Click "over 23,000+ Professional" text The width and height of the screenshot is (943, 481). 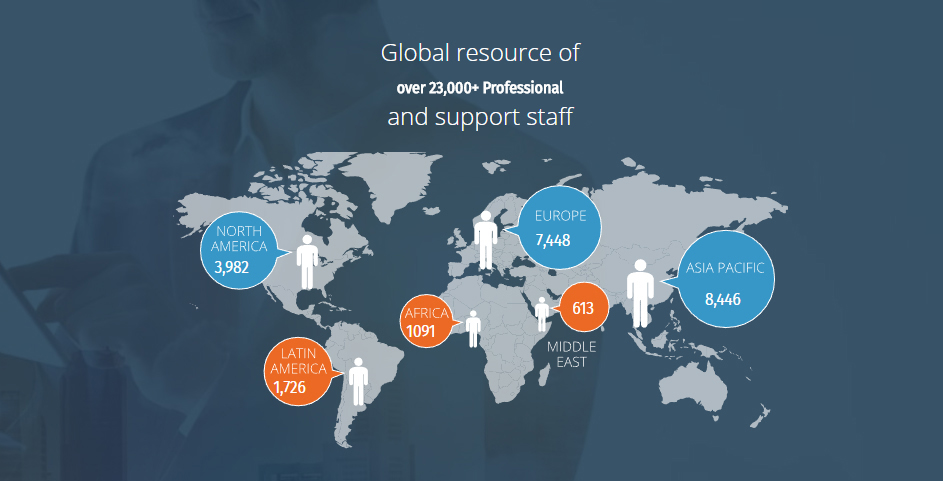click(x=480, y=88)
